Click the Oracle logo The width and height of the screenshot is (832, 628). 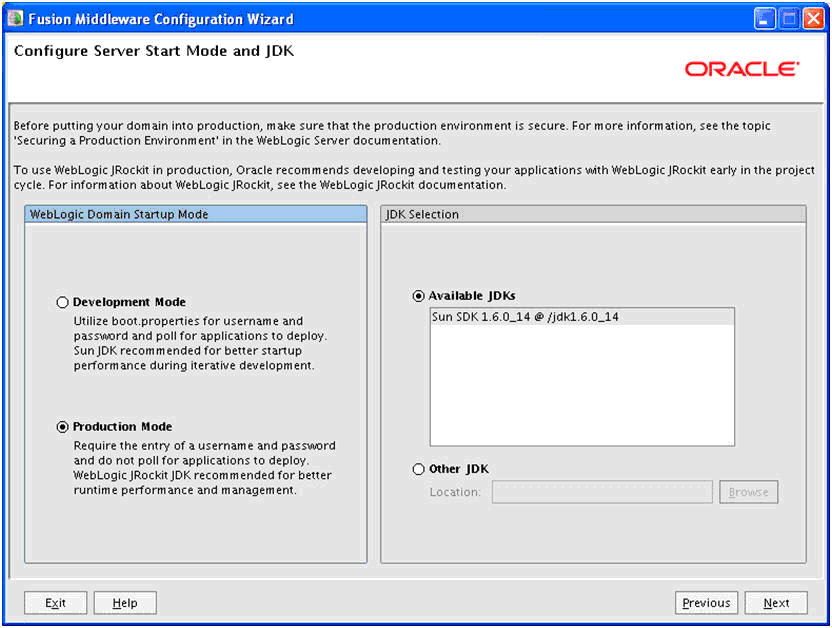click(742, 69)
